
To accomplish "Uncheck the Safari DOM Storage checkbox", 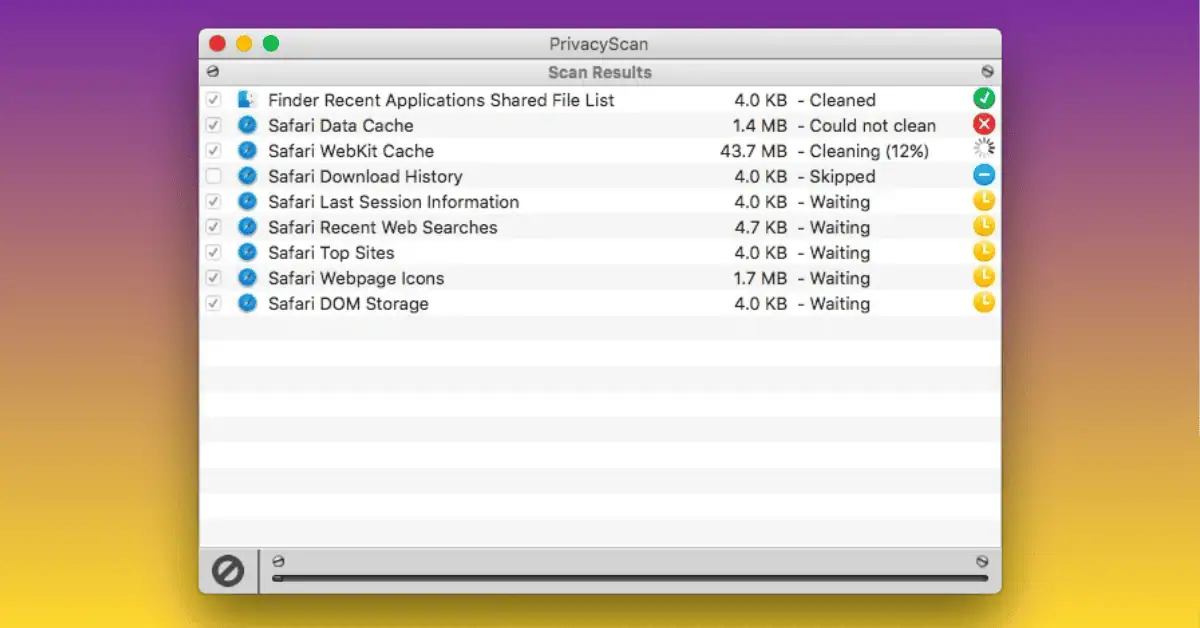I will 213,303.
